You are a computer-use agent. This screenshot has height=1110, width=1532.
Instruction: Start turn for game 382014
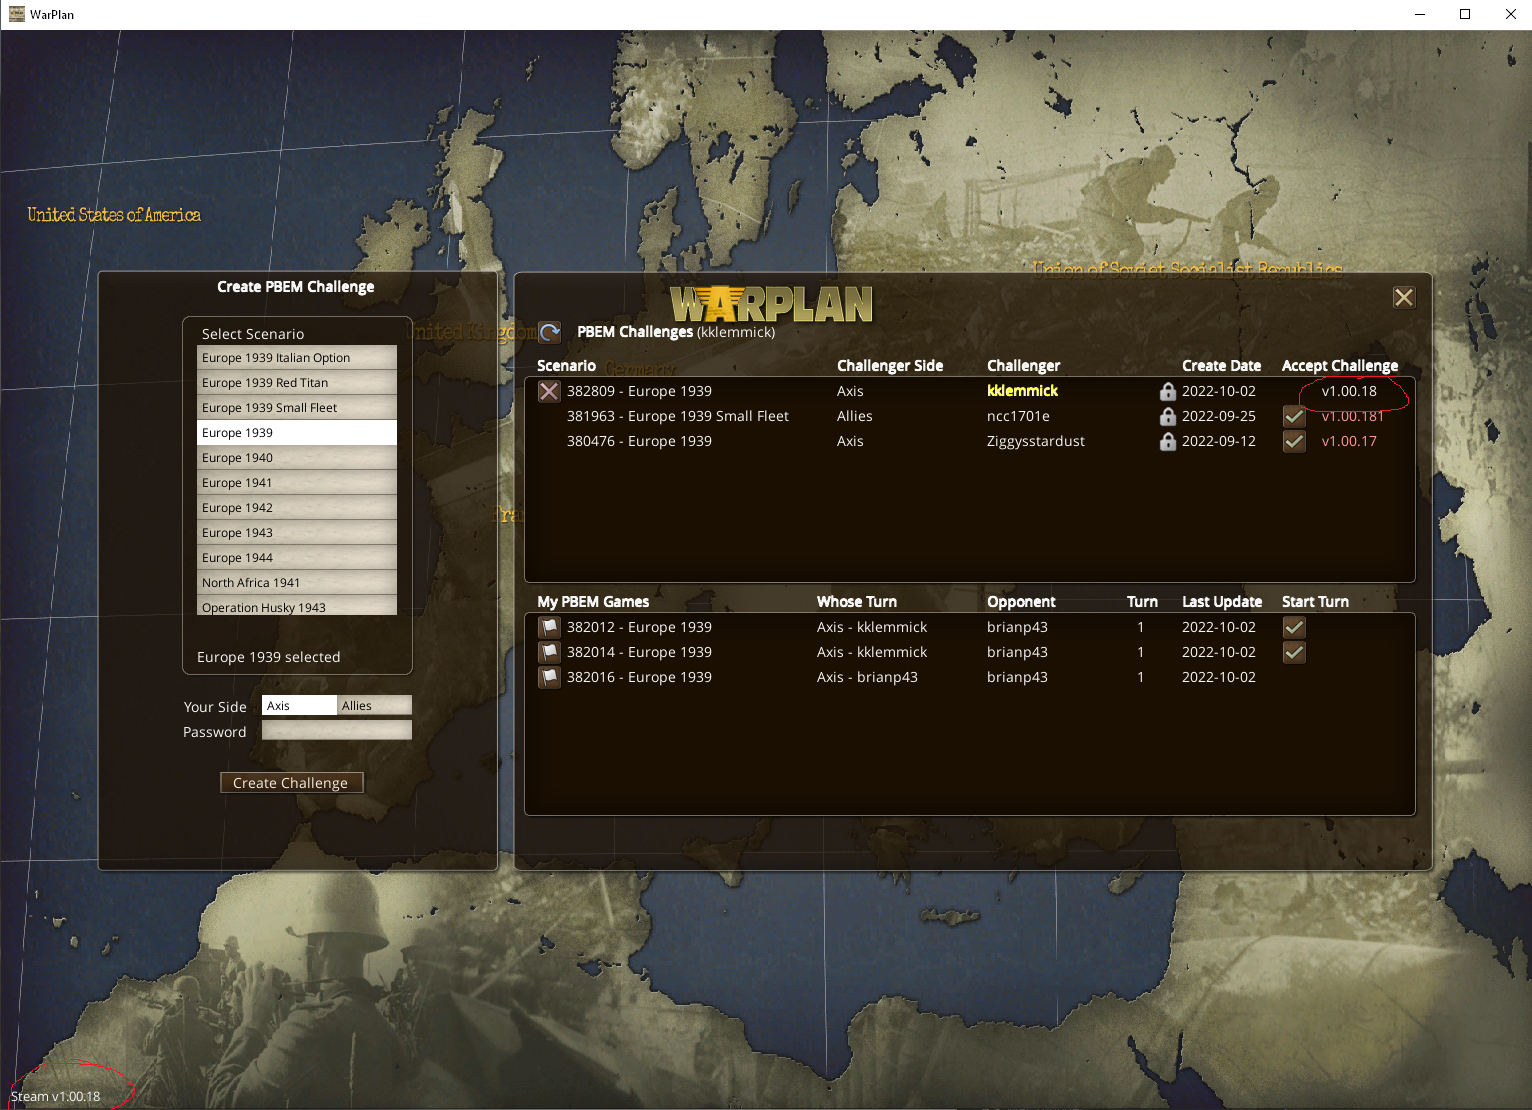pyautogui.click(x=1294, y=652)
